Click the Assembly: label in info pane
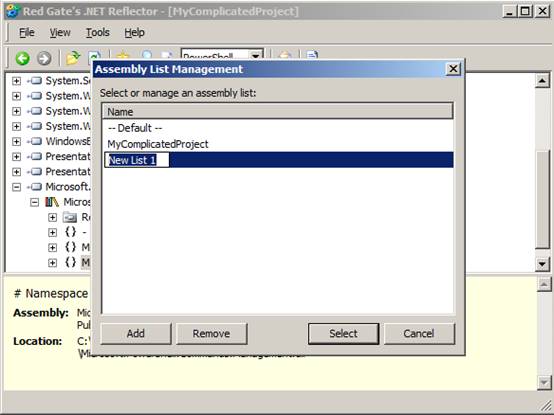The width and height of the screenshot is (554, 415). [41, 313]
